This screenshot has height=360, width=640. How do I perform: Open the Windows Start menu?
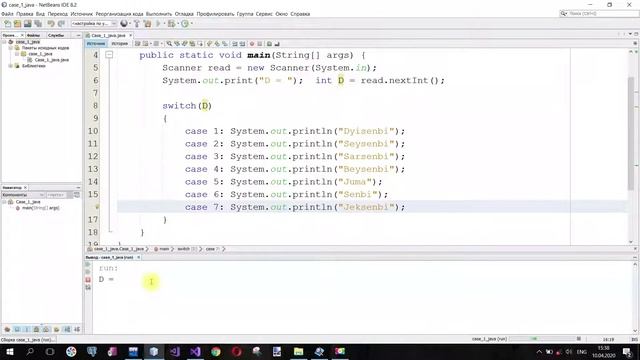9,351
